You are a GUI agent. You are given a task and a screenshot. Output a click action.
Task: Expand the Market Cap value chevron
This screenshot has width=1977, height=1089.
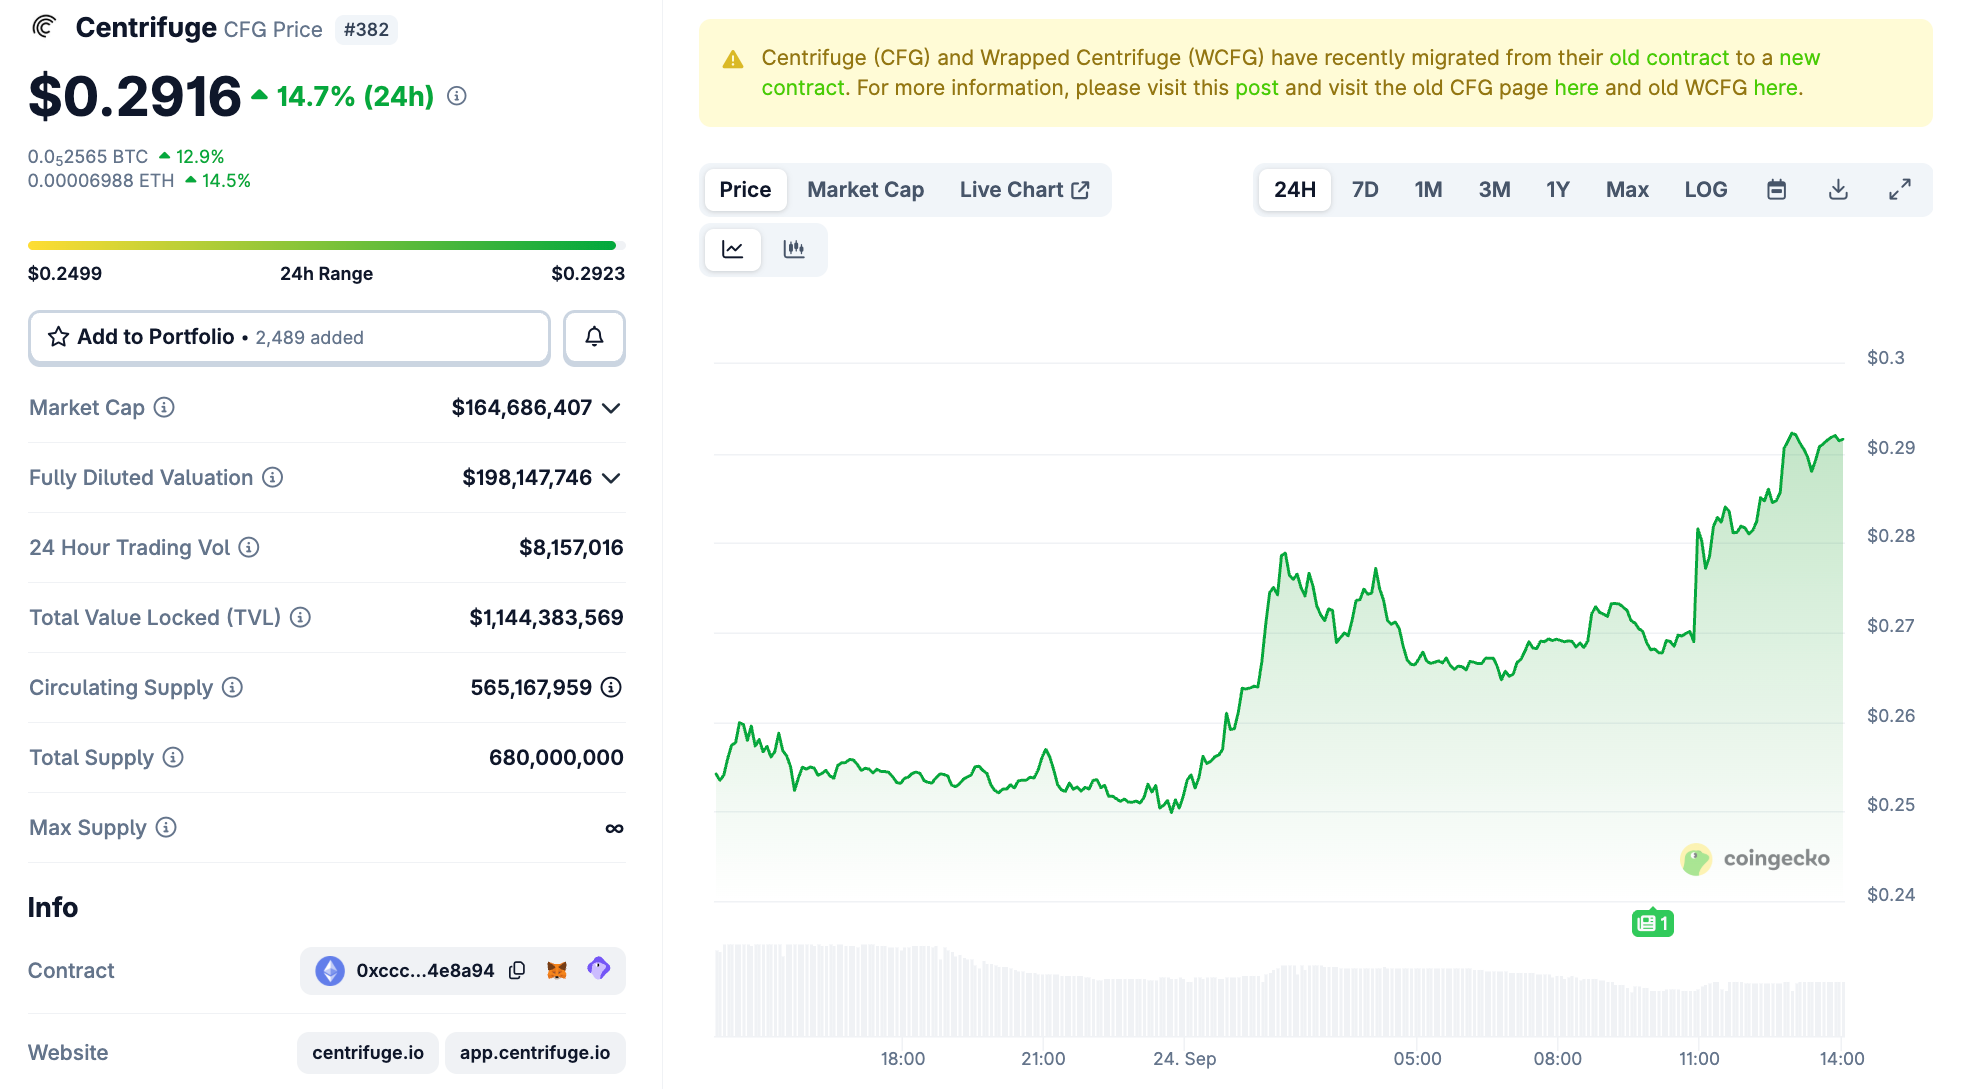point(612,408)
